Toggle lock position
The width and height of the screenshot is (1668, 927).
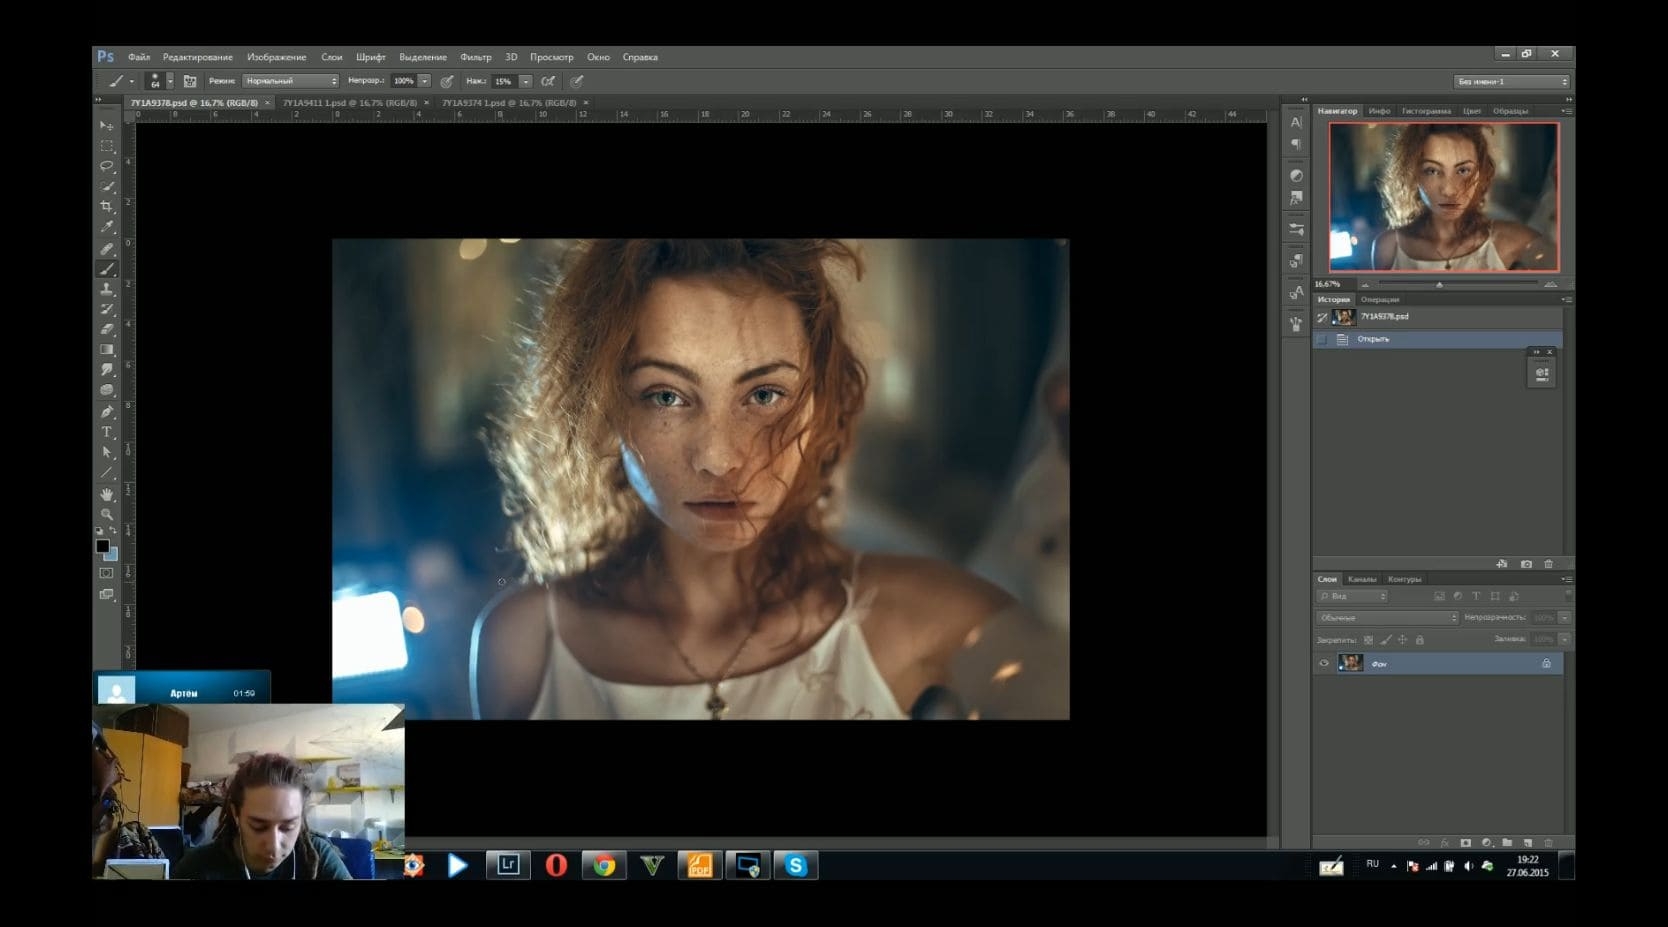pyautogui.click(x=1402, y=640)
